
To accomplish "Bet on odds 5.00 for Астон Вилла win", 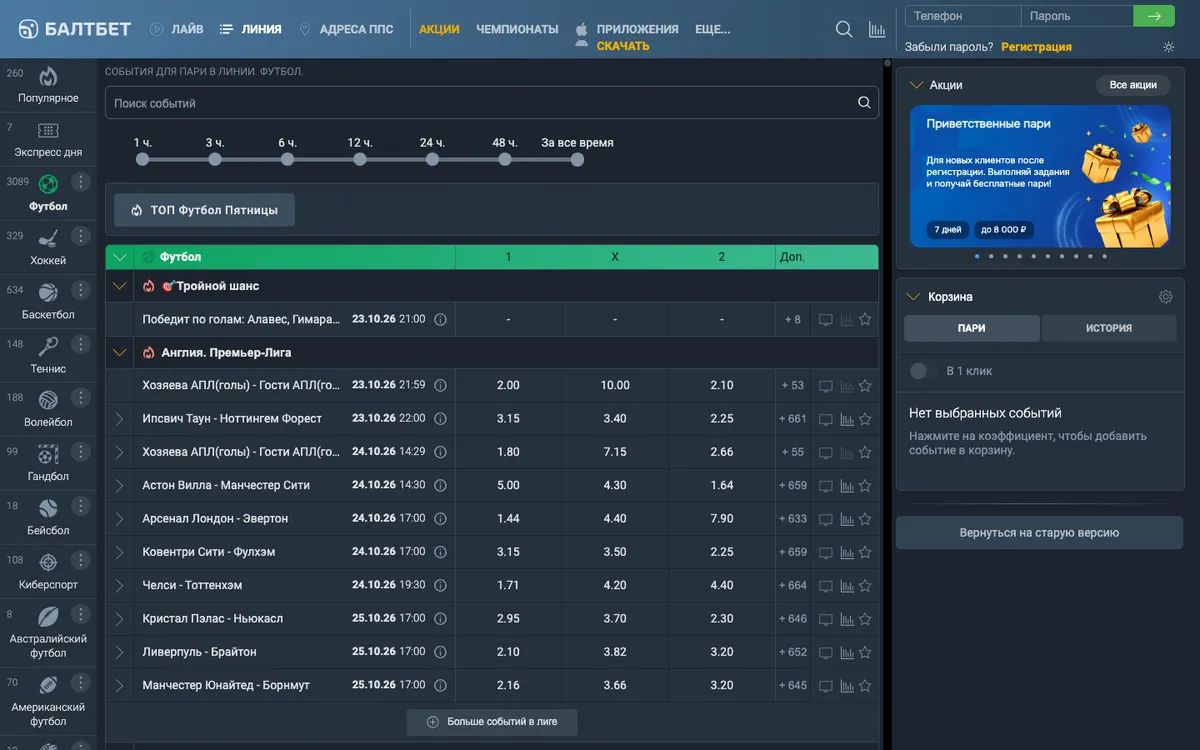I will coord(508,486).
